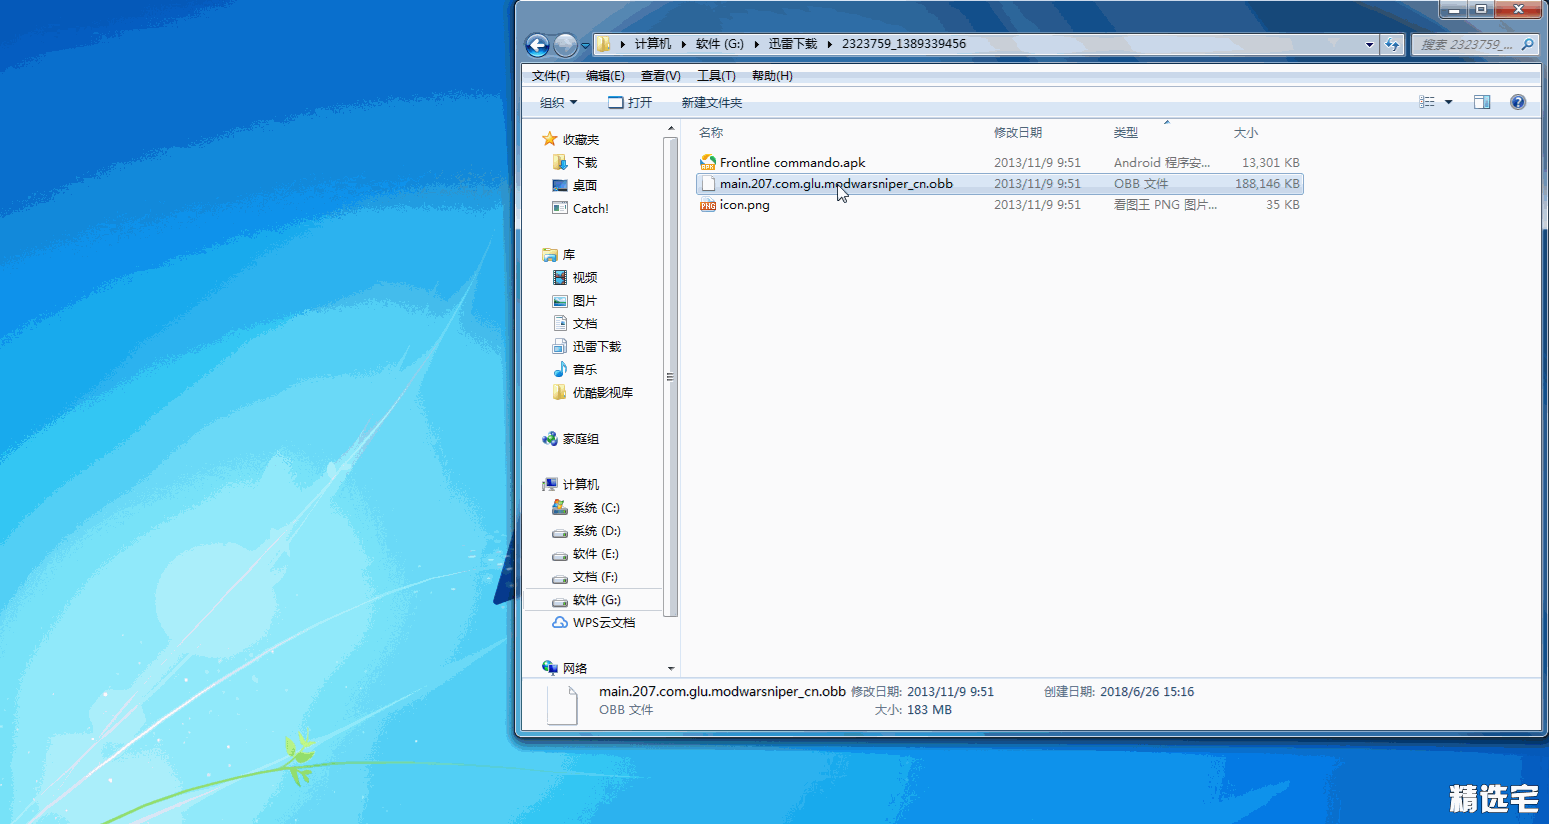Click the Forward navigation arrow button
This screenshot has height=824, width=1549.
click(x=565, y=45)
